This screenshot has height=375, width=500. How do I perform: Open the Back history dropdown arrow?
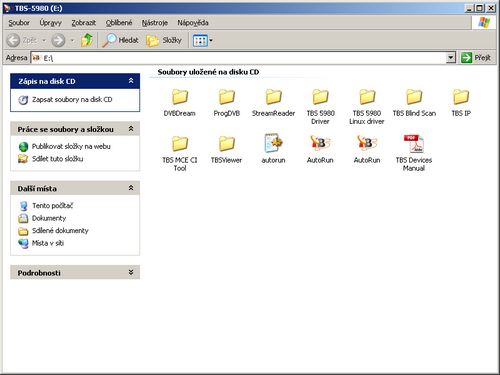(44, 41)
